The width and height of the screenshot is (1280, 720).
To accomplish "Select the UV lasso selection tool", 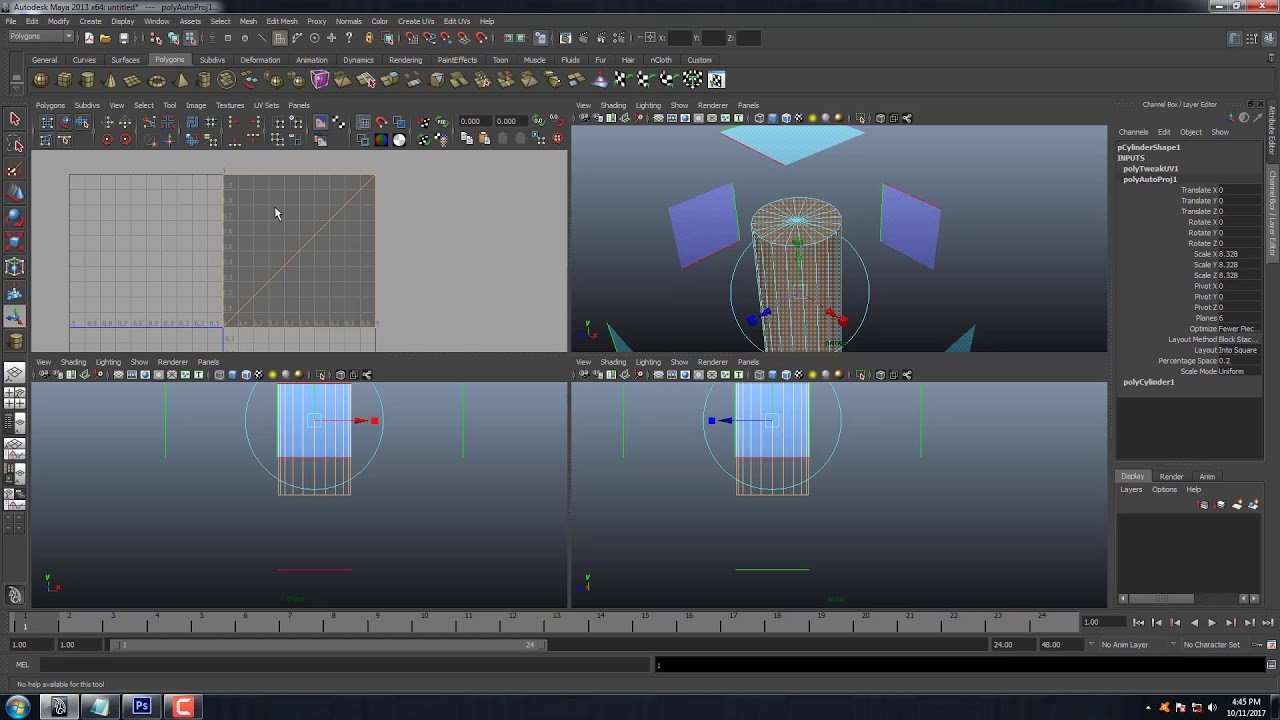I will point(13,144).
